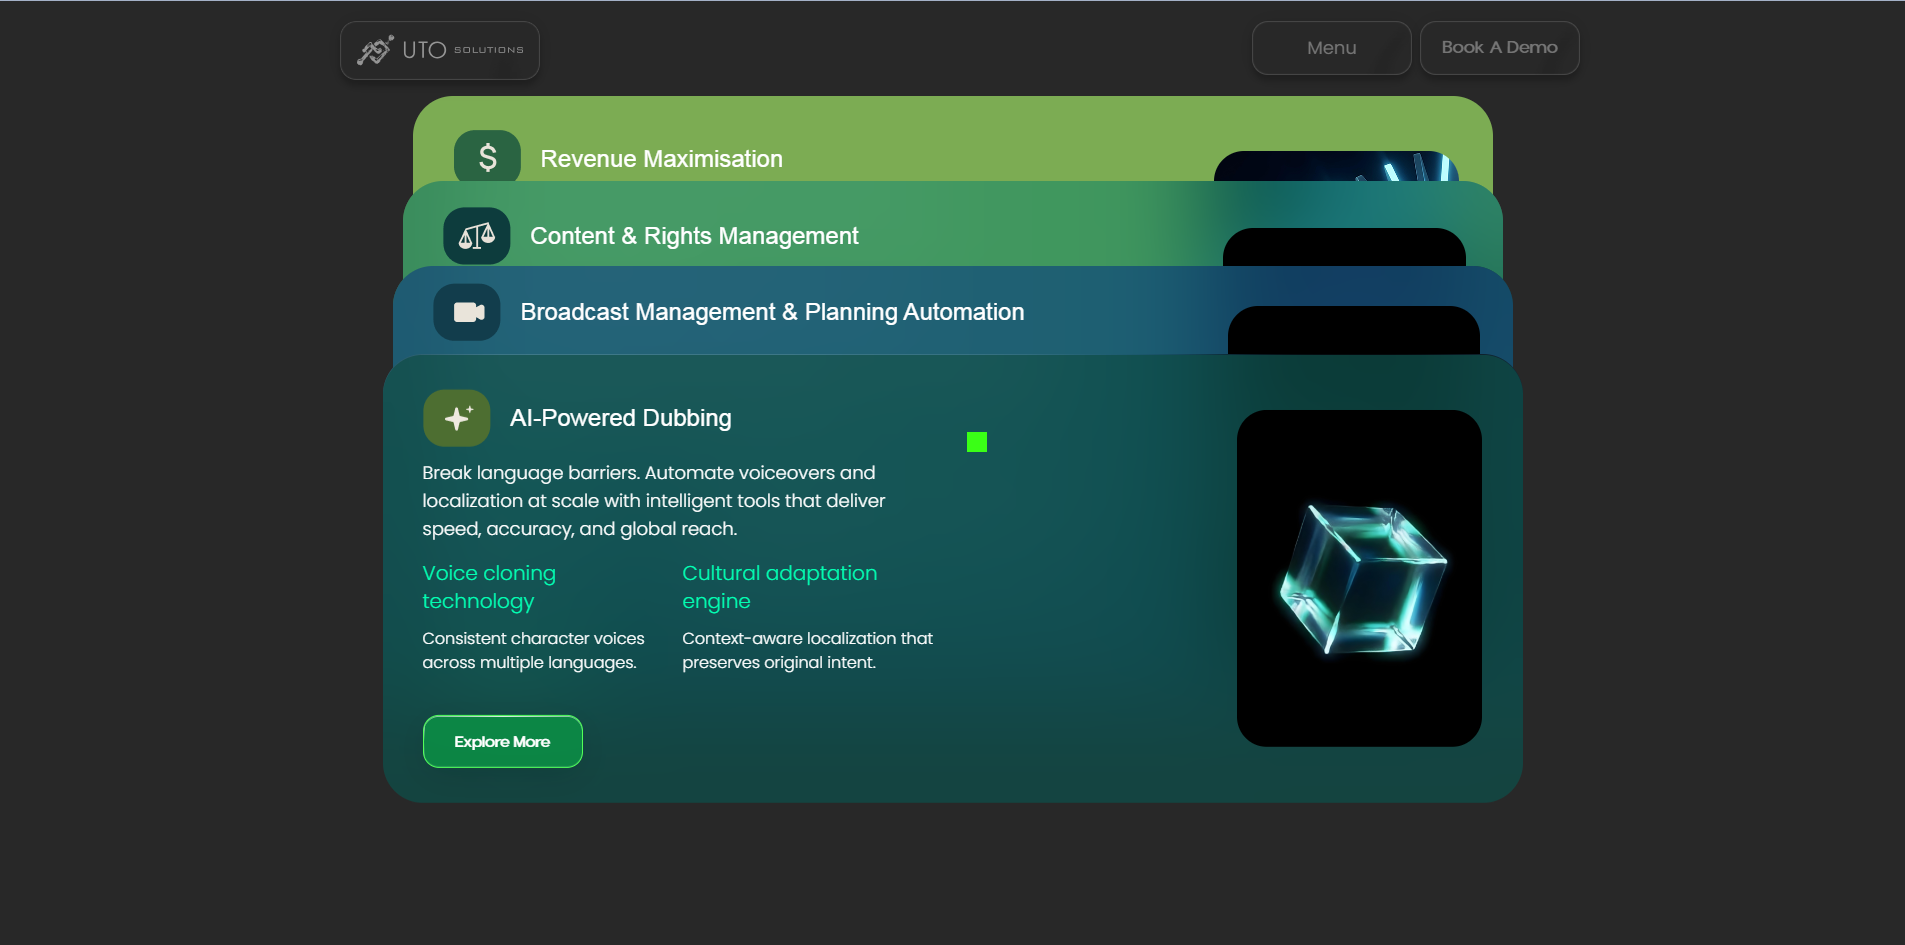Click the Broadcast Management card black thumbnail
Viewport: 1905px width, 945px height.
pos(1353,330)
